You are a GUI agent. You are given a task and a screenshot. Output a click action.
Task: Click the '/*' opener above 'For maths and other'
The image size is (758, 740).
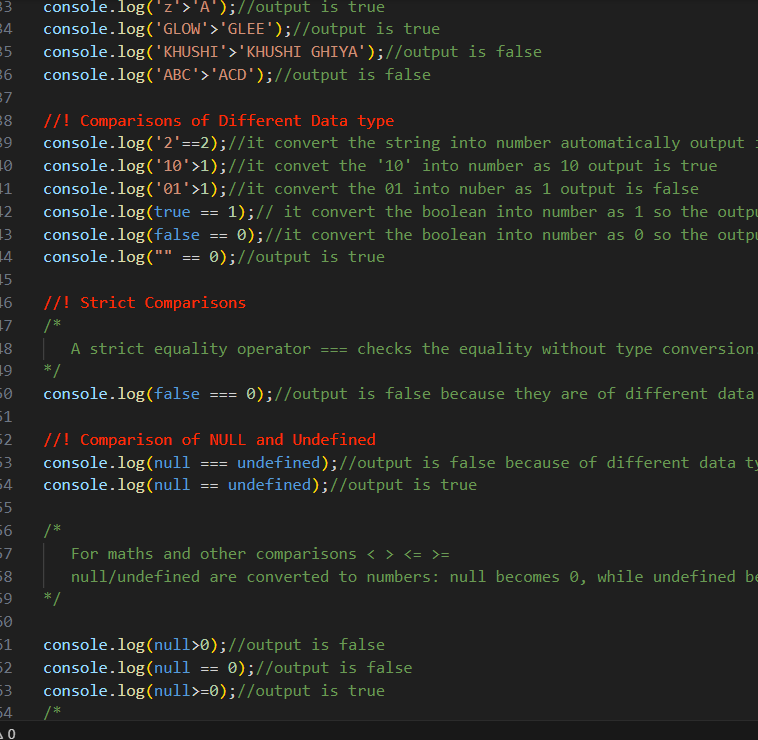coord(52,530)
